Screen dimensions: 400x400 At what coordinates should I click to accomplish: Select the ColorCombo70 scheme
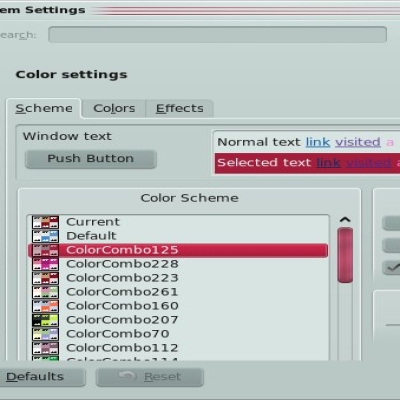pos(178,334)
